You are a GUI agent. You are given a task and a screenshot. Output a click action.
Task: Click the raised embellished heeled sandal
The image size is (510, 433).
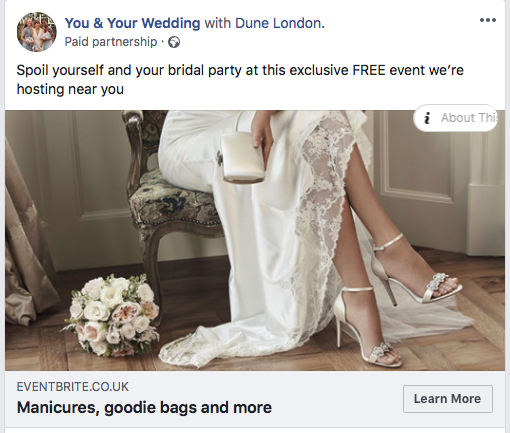pos(416,270)
